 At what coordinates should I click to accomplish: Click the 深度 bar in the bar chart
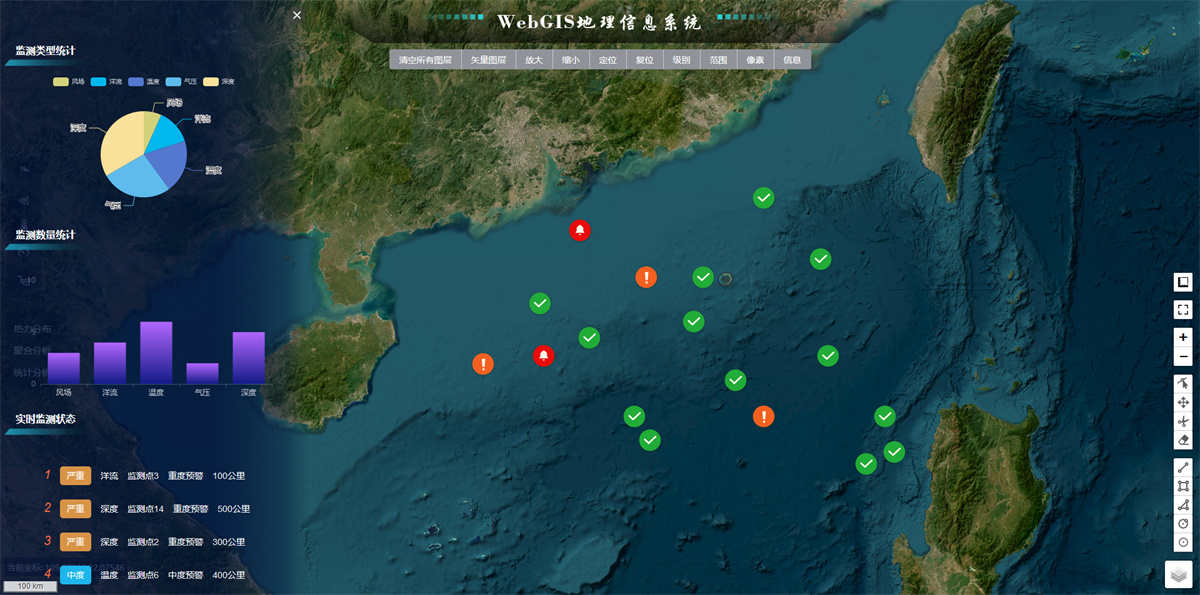(248, 358)
